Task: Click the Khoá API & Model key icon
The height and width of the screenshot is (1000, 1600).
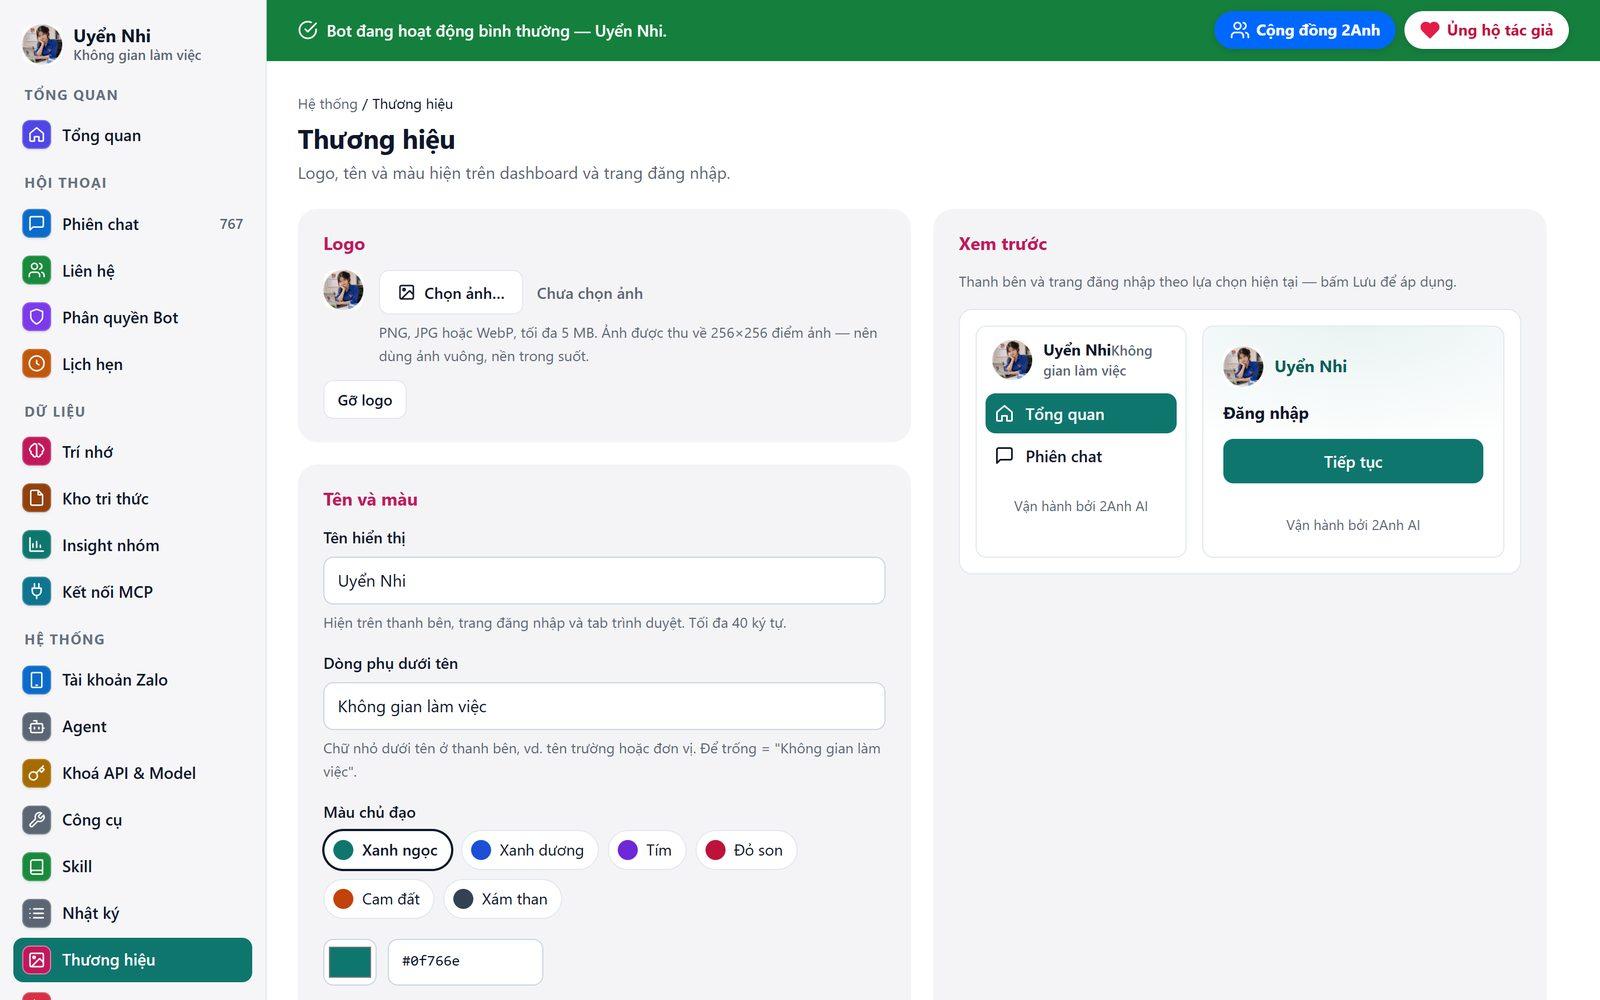Action: click(37, 773)
